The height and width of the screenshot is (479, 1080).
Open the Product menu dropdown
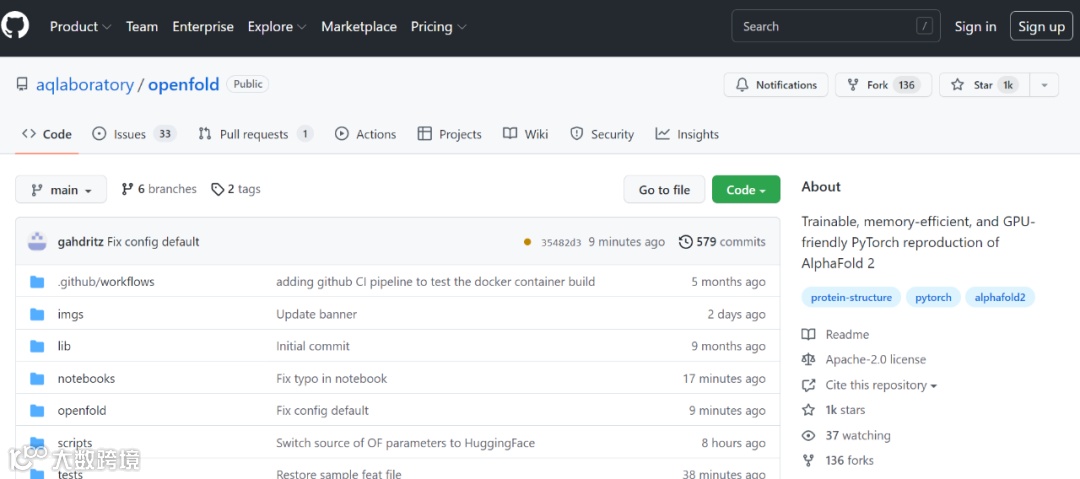[80, 27]
